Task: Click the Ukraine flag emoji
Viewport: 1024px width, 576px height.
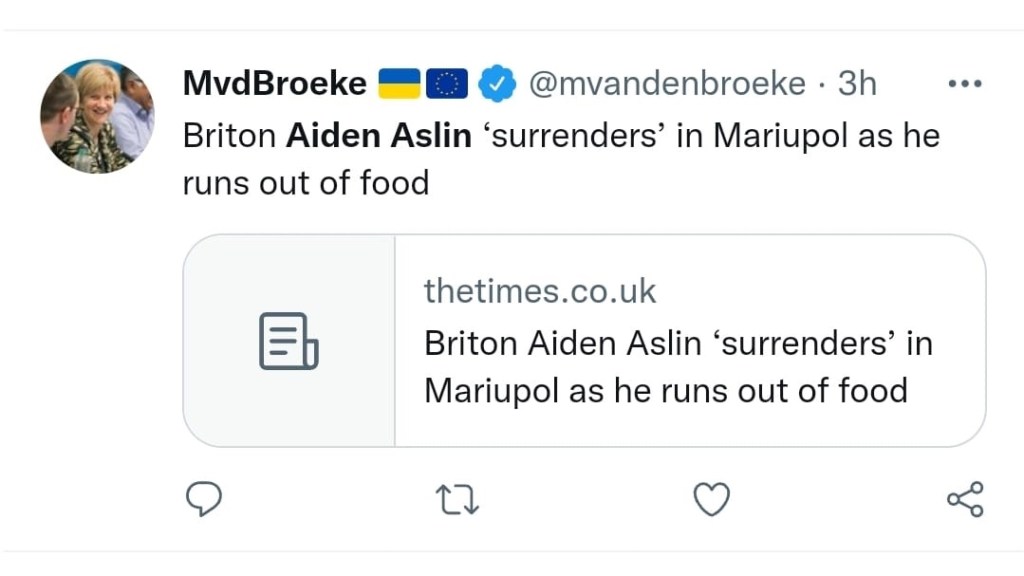Action: coord(398,85)
